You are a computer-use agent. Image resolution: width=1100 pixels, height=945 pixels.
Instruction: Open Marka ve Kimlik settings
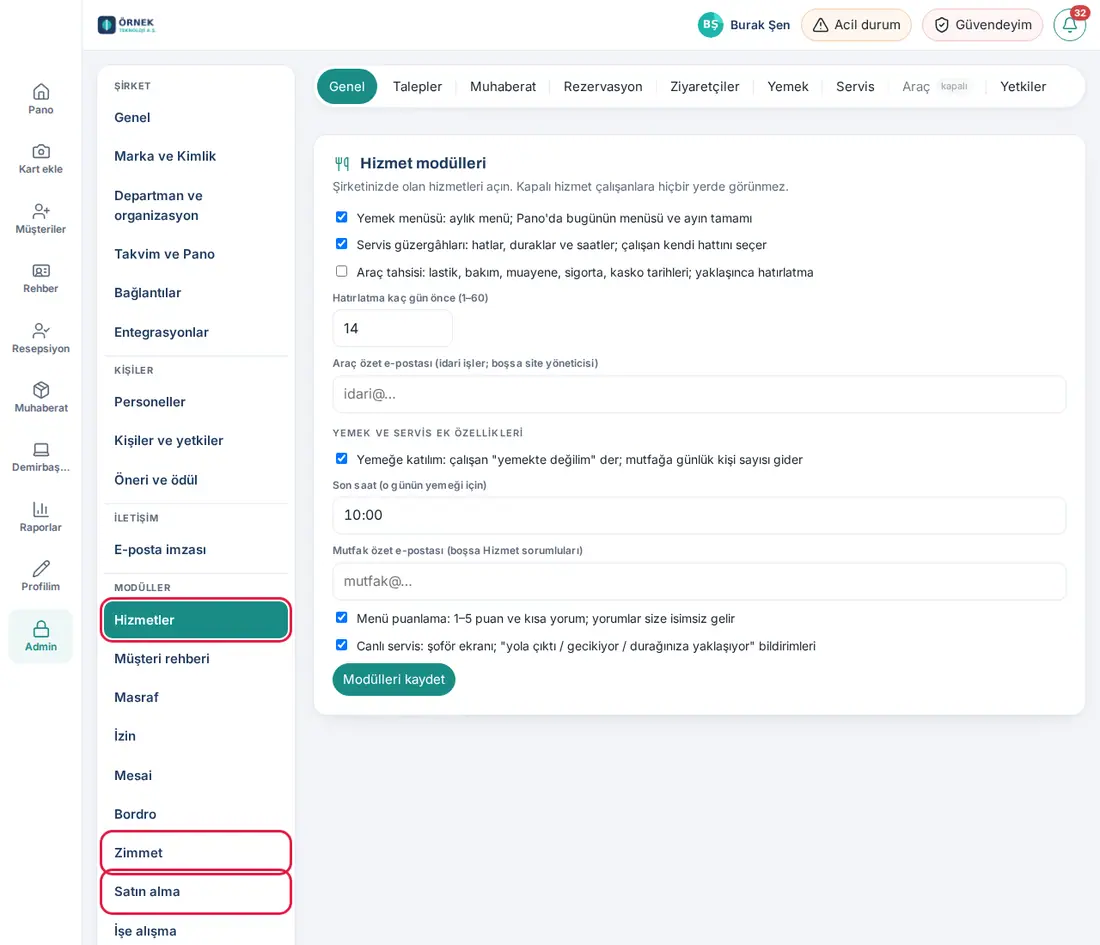196,156
